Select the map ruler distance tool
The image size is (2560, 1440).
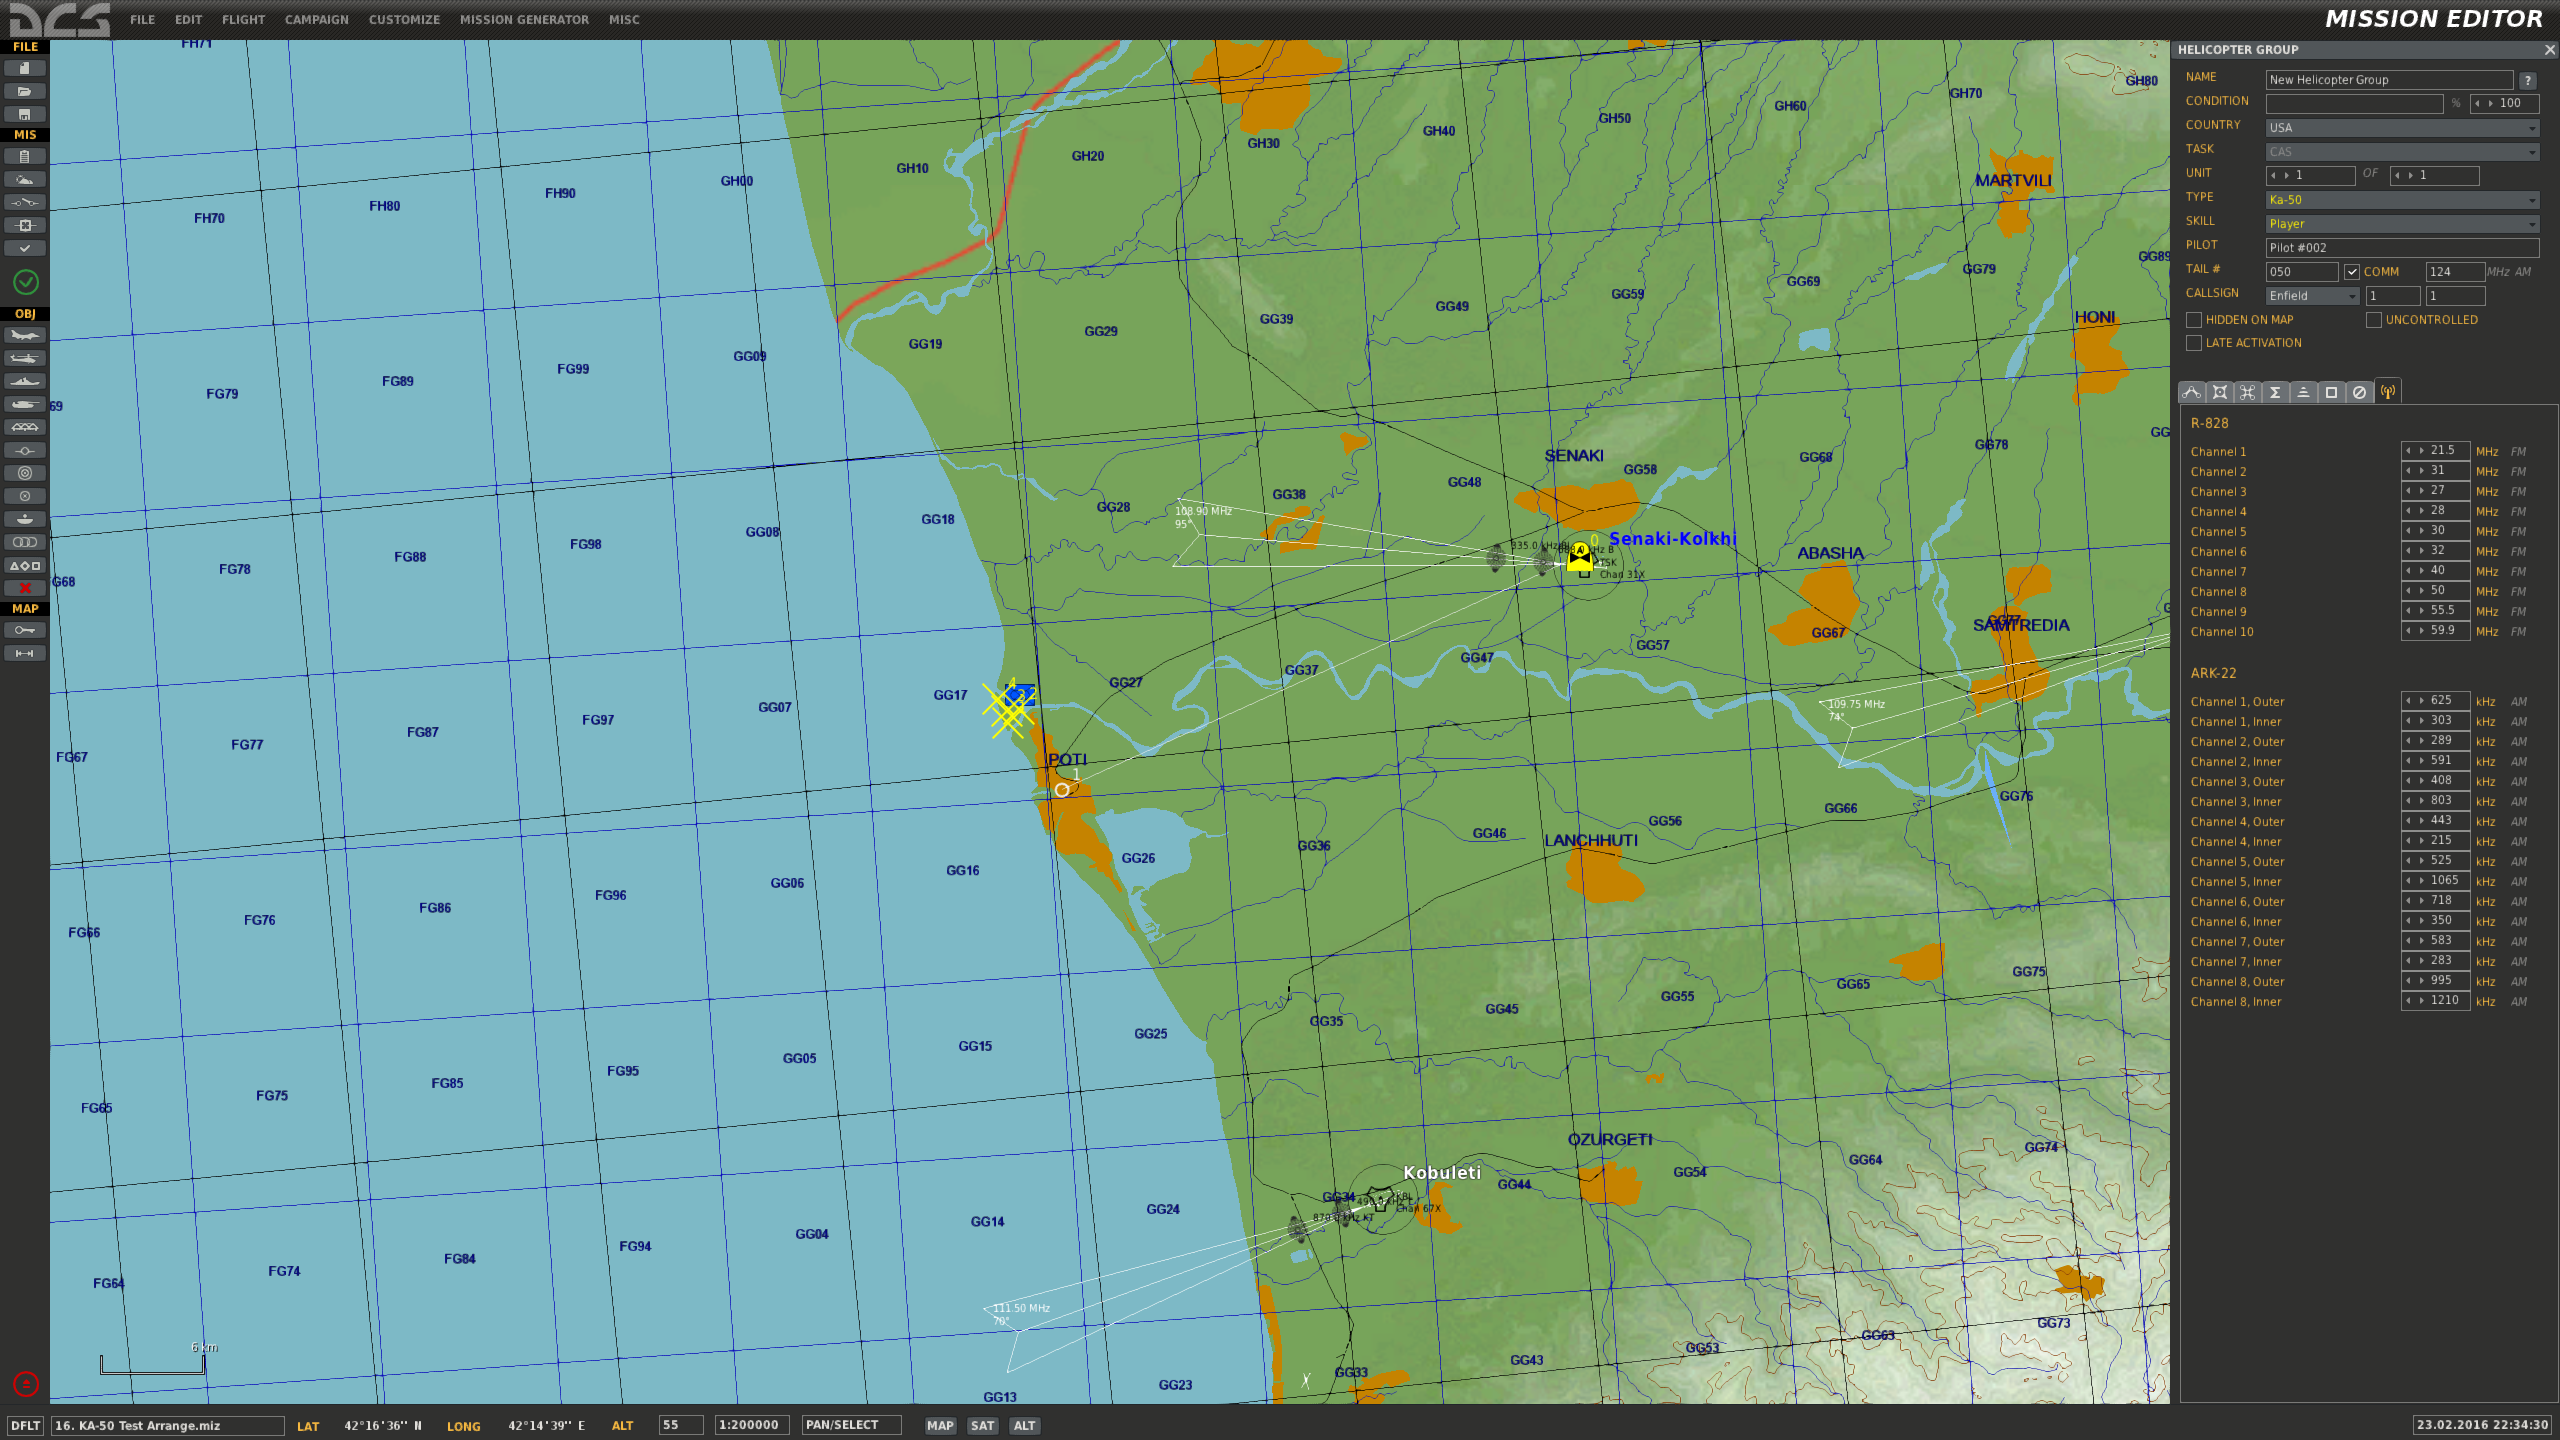(25, 653)
